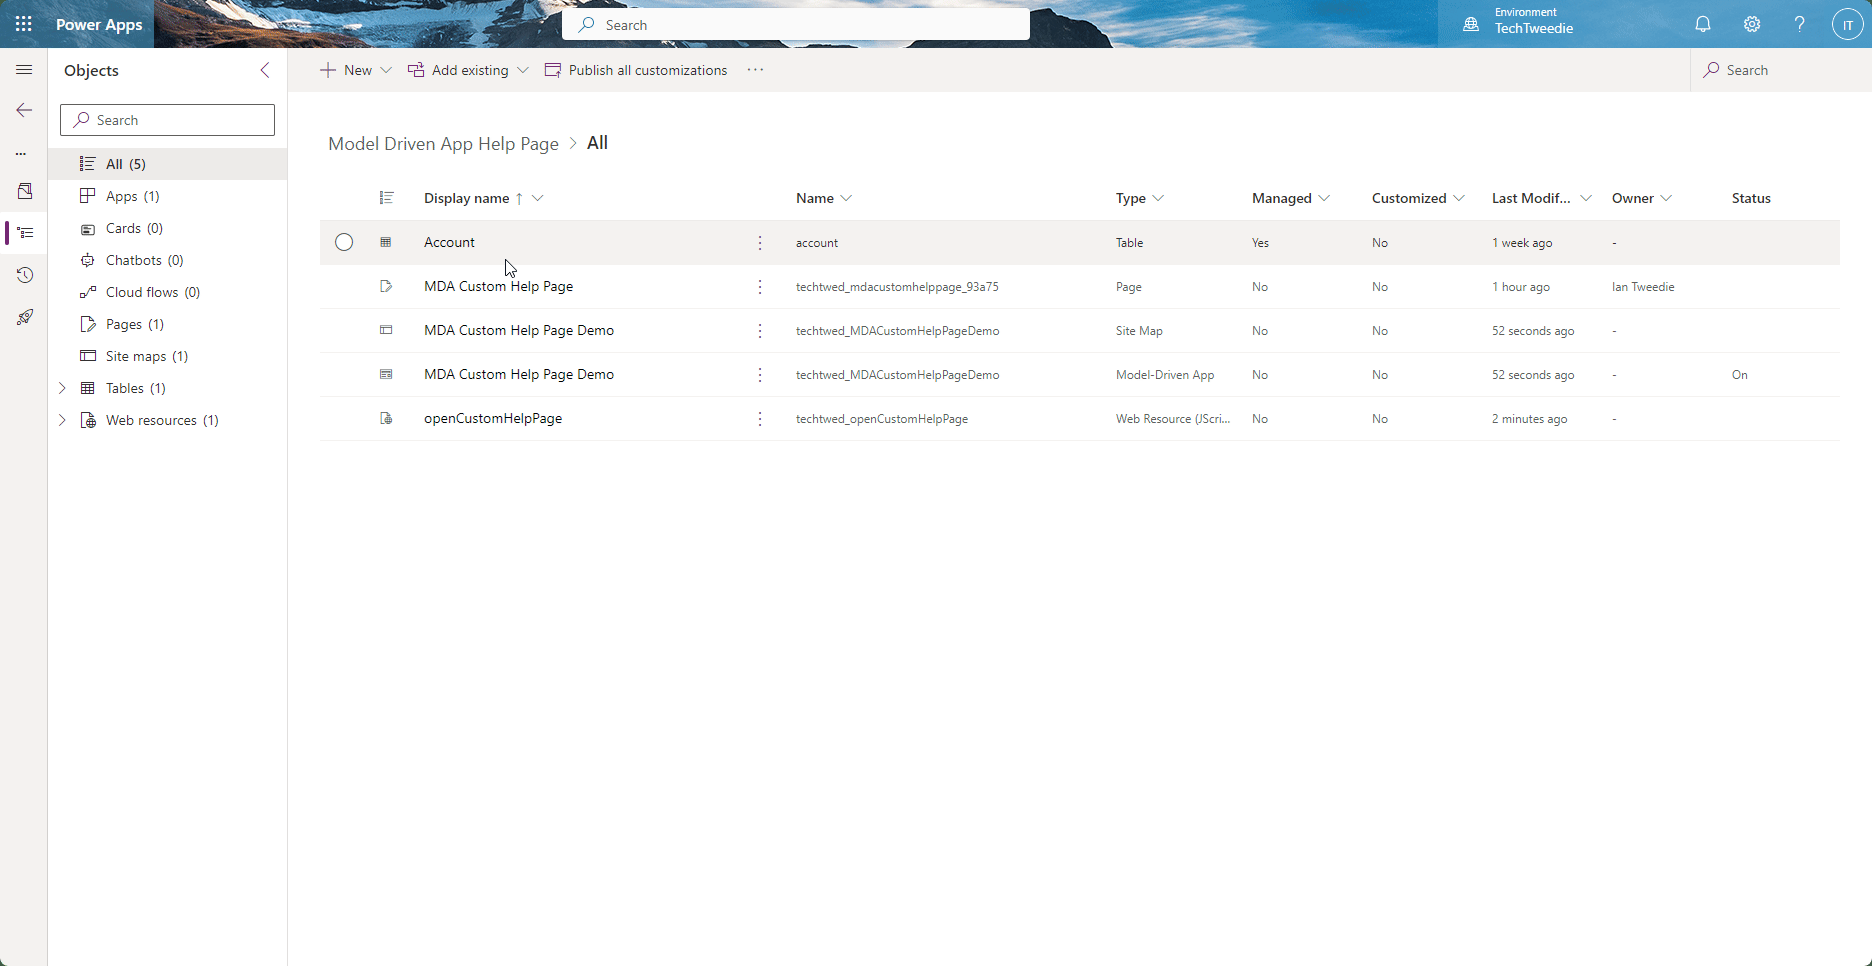Click the rocket pipelines icon in left rail
The width and height of the screenshot is (1872, 966).
(x=24, y=317)
